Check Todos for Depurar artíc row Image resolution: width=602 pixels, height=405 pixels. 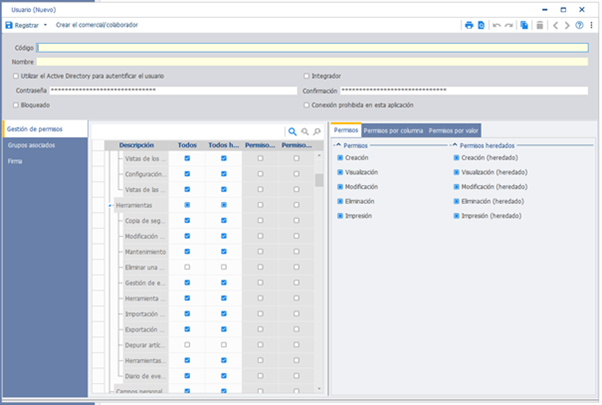(187, 345)
